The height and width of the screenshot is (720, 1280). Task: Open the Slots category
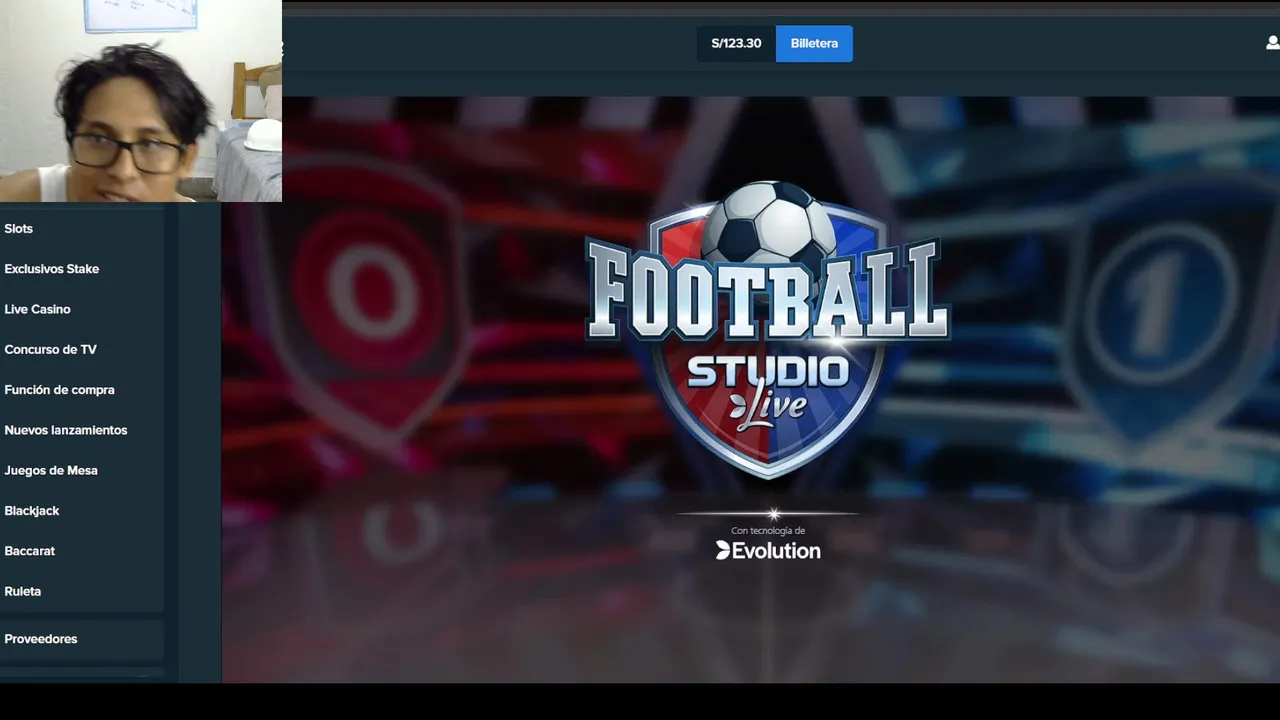click(x=18, y=229)
